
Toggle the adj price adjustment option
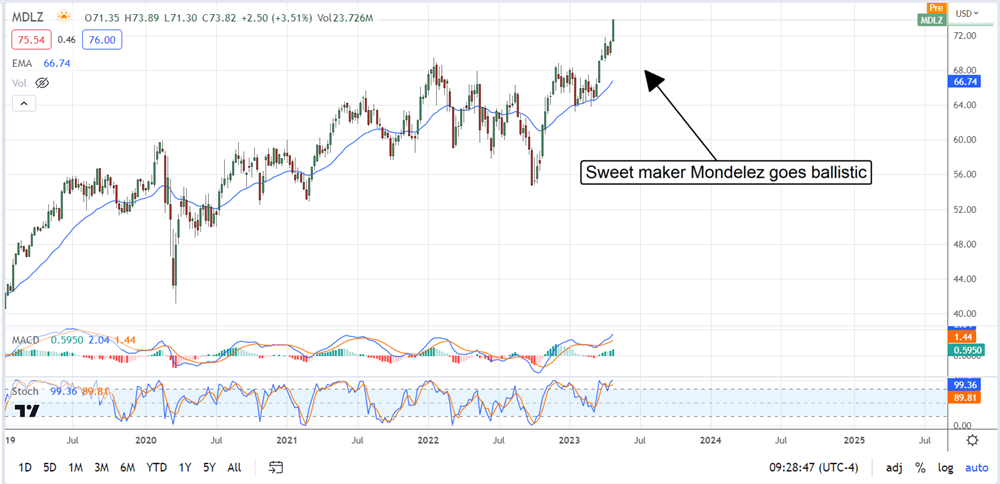coord(893,467)
